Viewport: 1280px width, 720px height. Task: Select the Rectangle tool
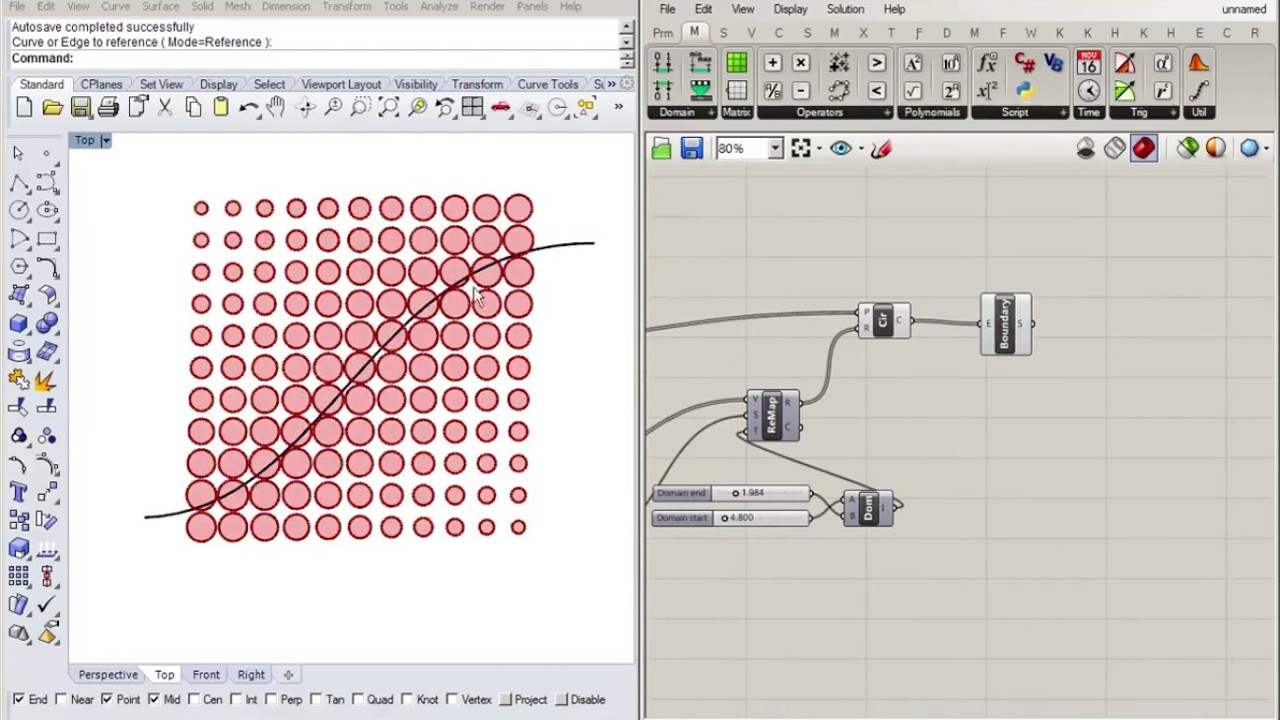click(x=47, y=239)
